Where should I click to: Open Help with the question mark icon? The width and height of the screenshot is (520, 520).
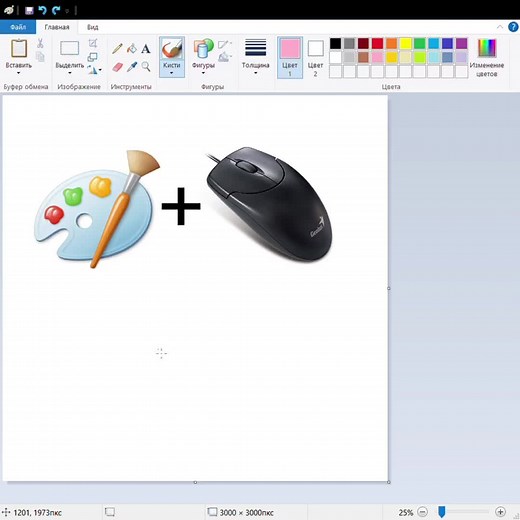pyautogui.click(x=513, y=27)
